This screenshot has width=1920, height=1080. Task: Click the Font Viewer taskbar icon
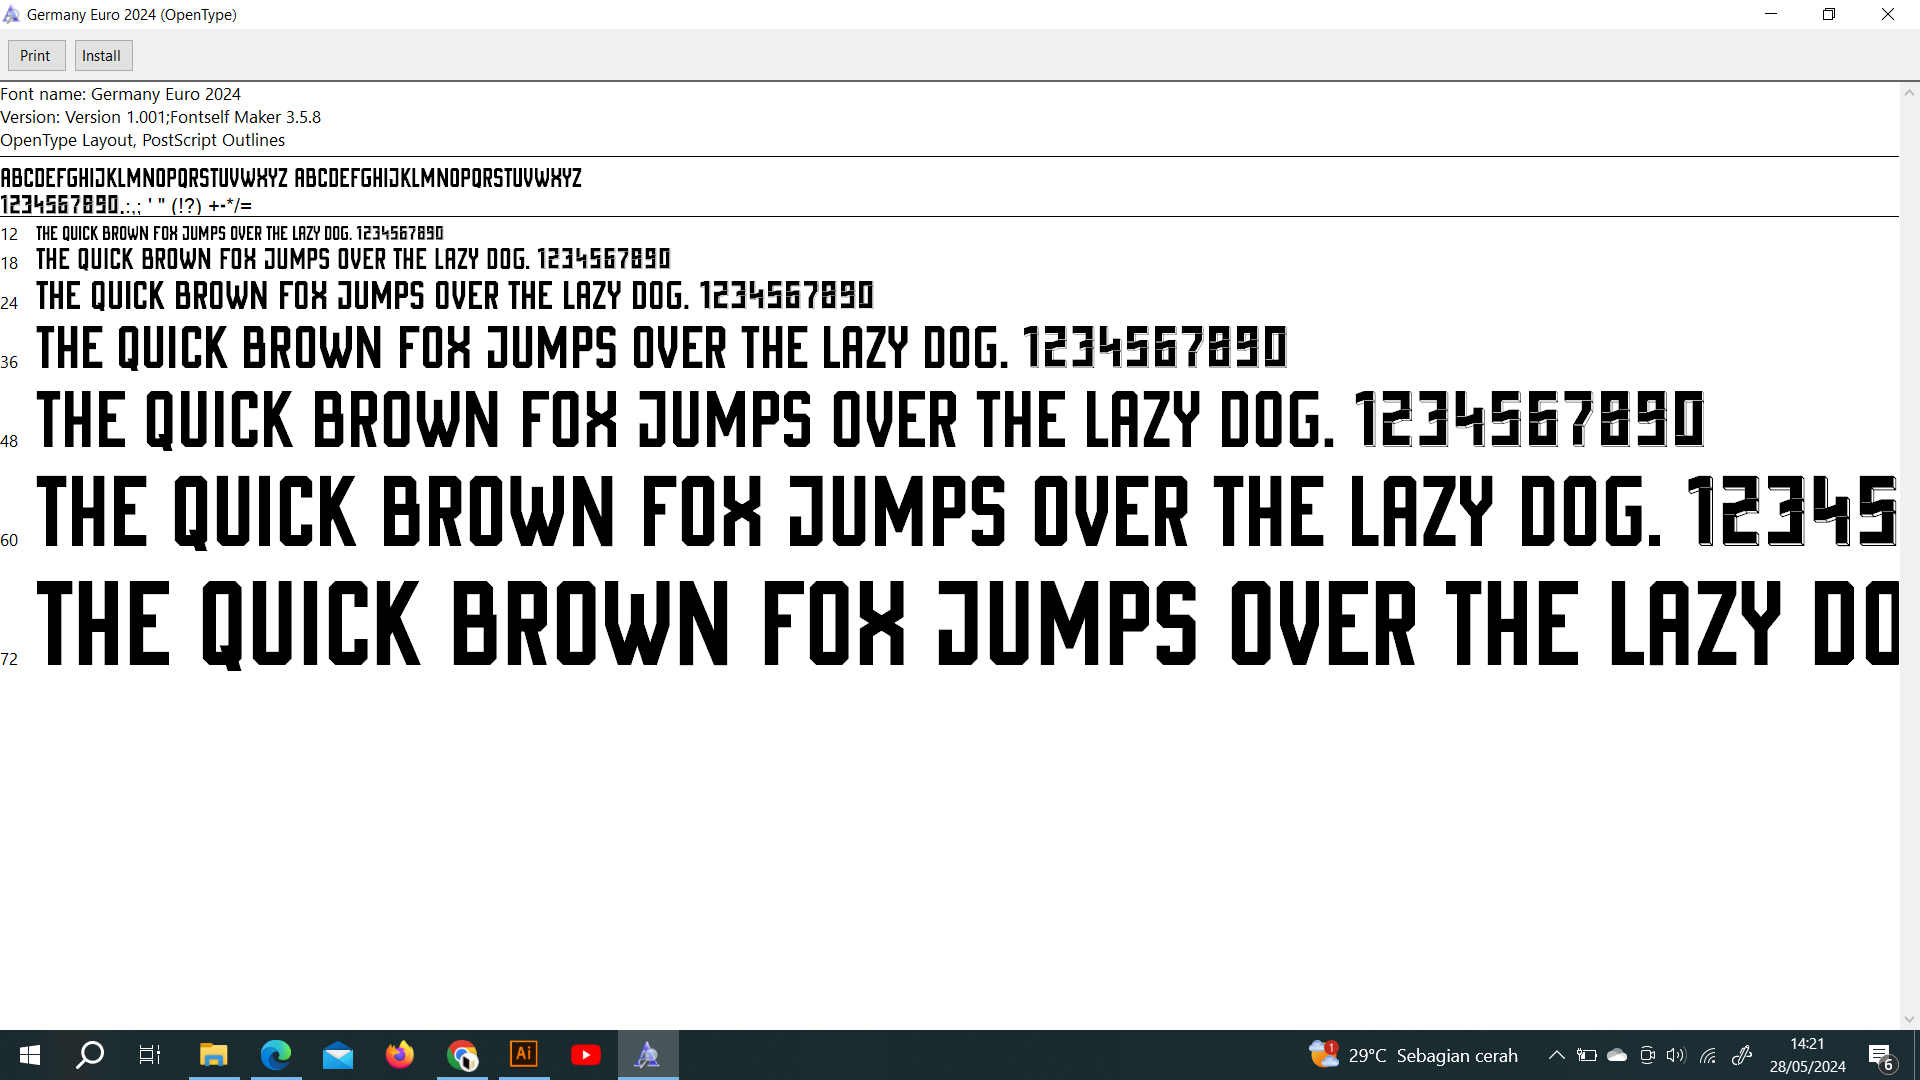pyautogui.click(x=648, y=1055)
